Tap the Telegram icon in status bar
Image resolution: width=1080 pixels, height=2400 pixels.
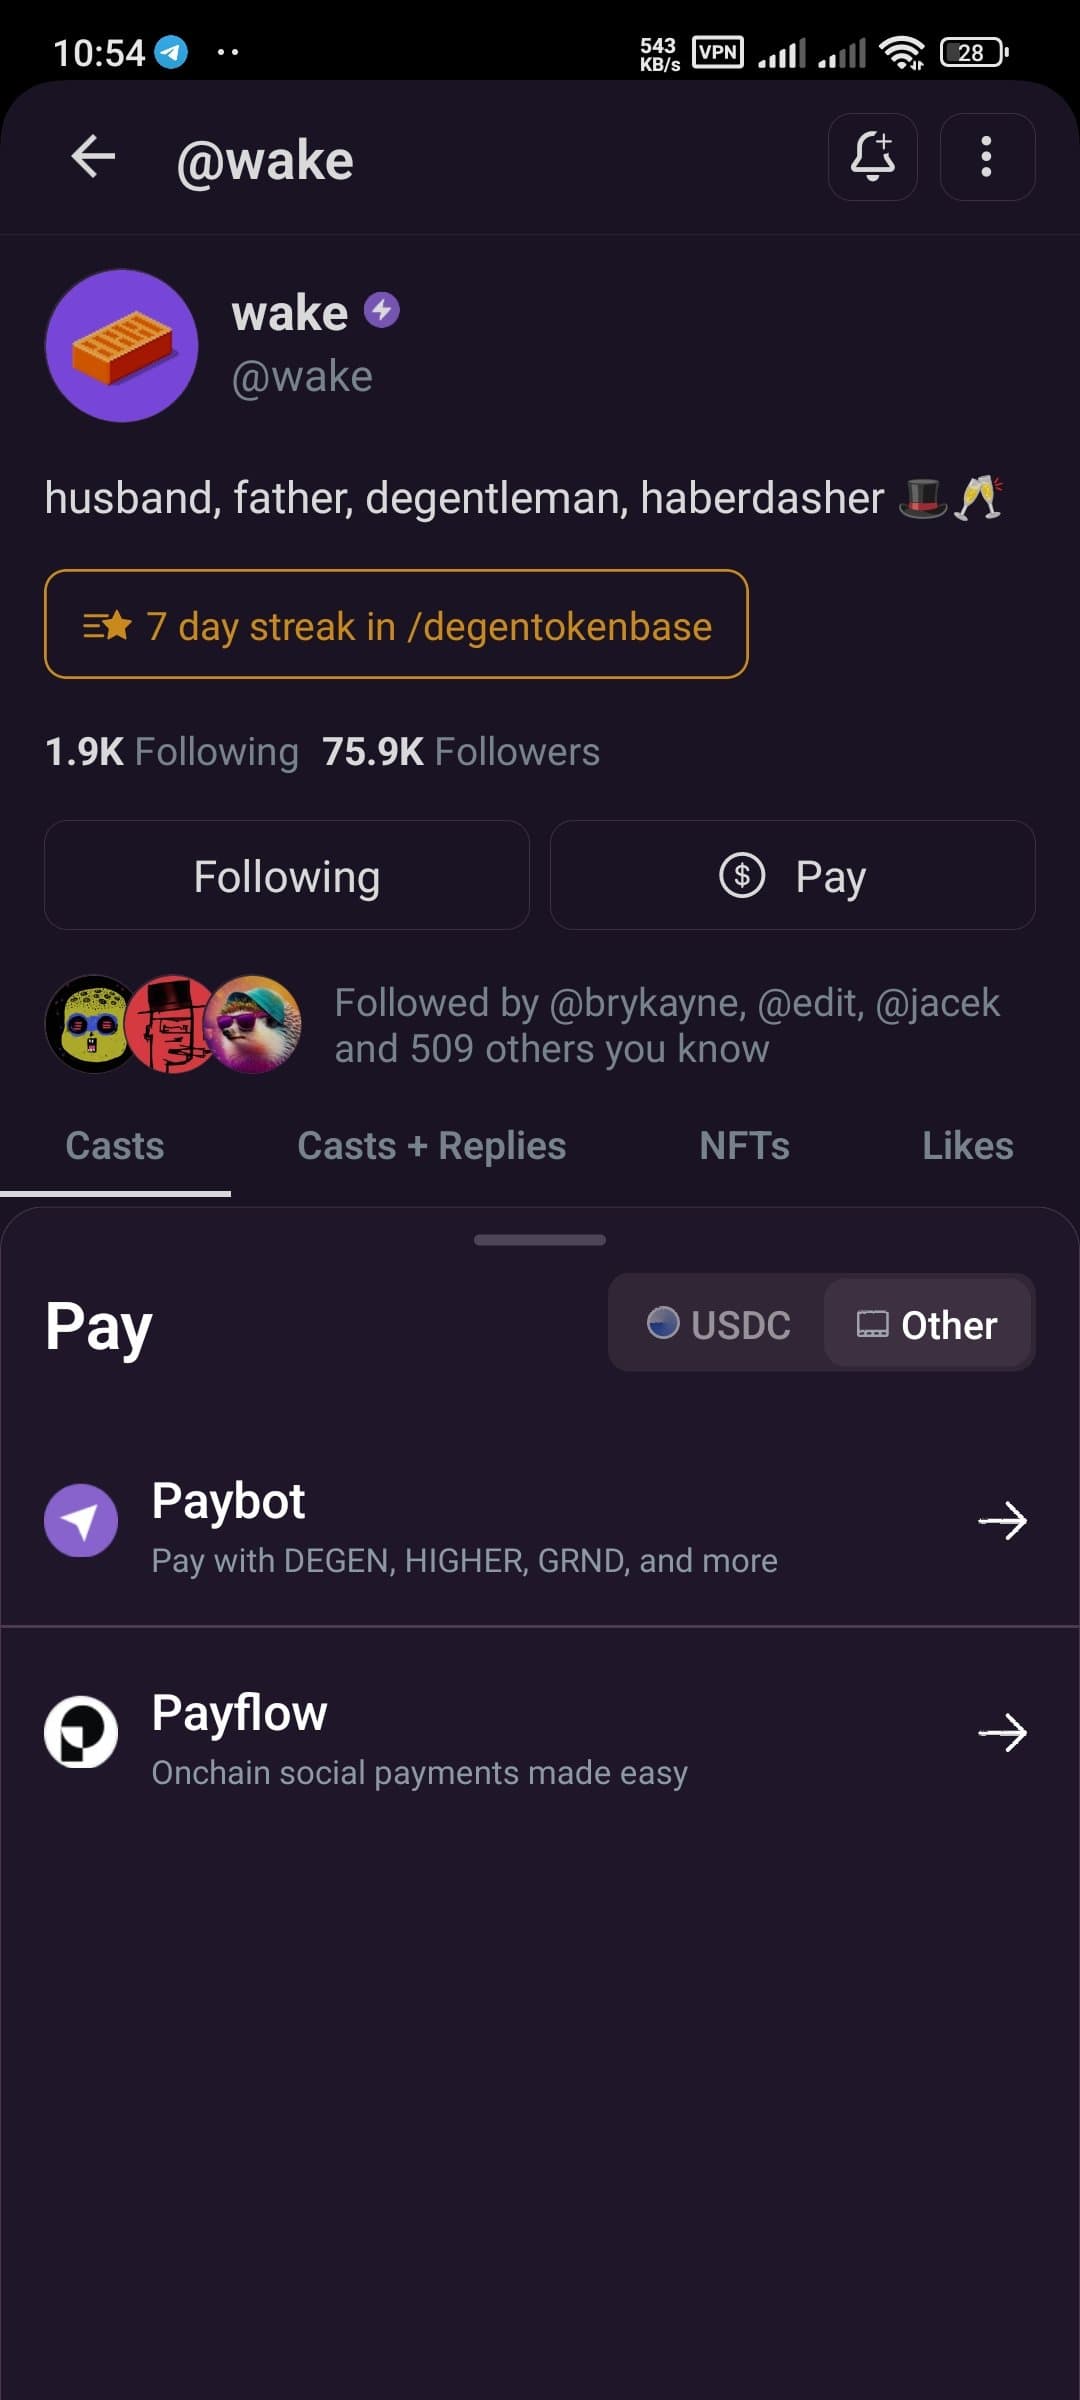171,52
